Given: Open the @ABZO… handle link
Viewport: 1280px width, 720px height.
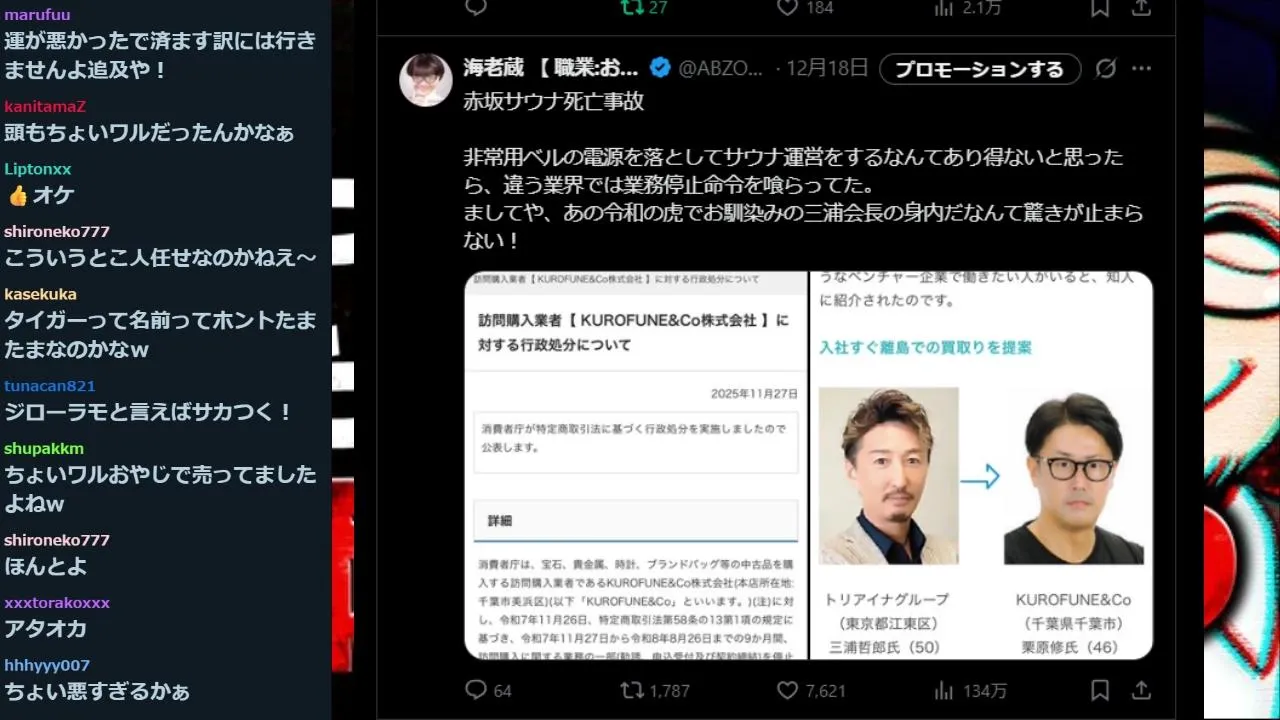Looking at the screenshot, I should tap(721, 68).
